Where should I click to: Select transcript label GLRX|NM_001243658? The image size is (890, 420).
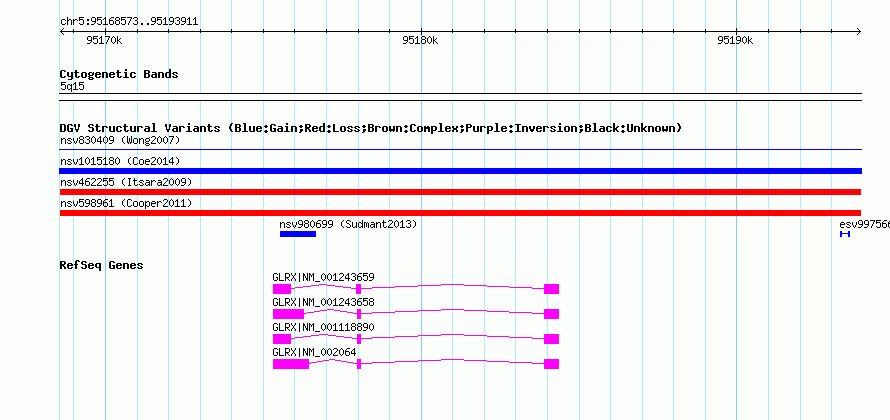[x=324, y=303]
